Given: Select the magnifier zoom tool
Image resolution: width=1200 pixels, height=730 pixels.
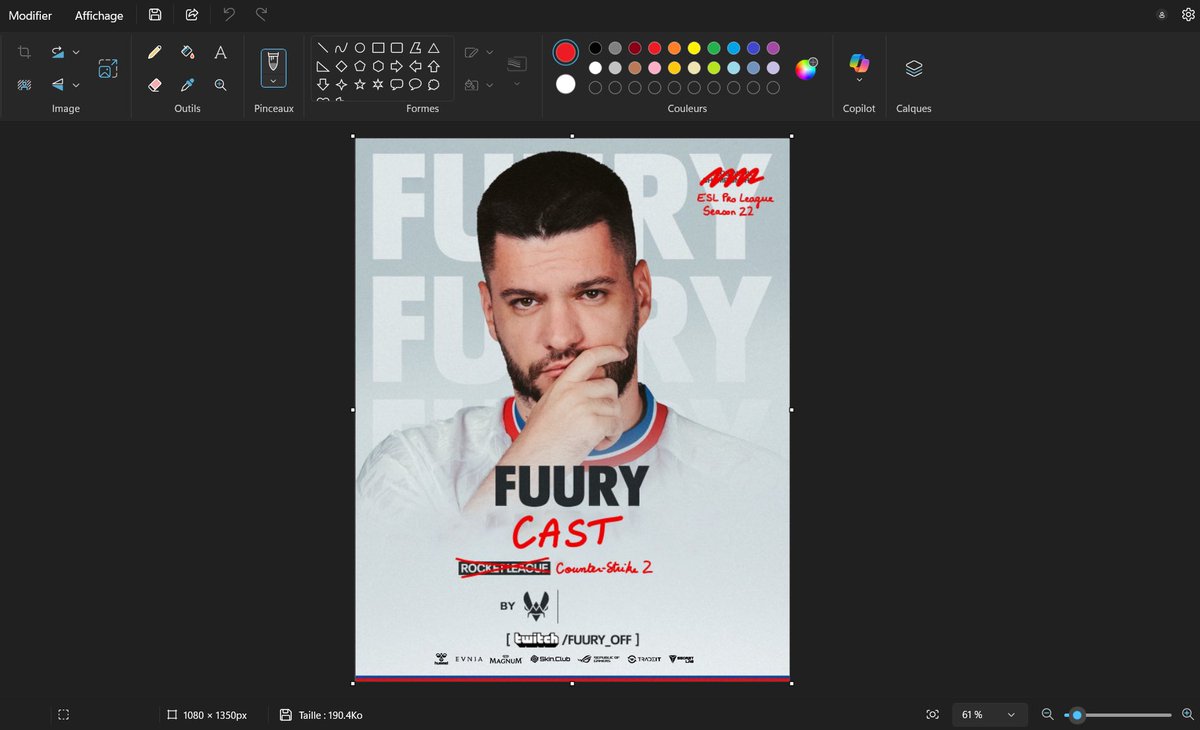Looking at the screenshot, I should (220, 84).
